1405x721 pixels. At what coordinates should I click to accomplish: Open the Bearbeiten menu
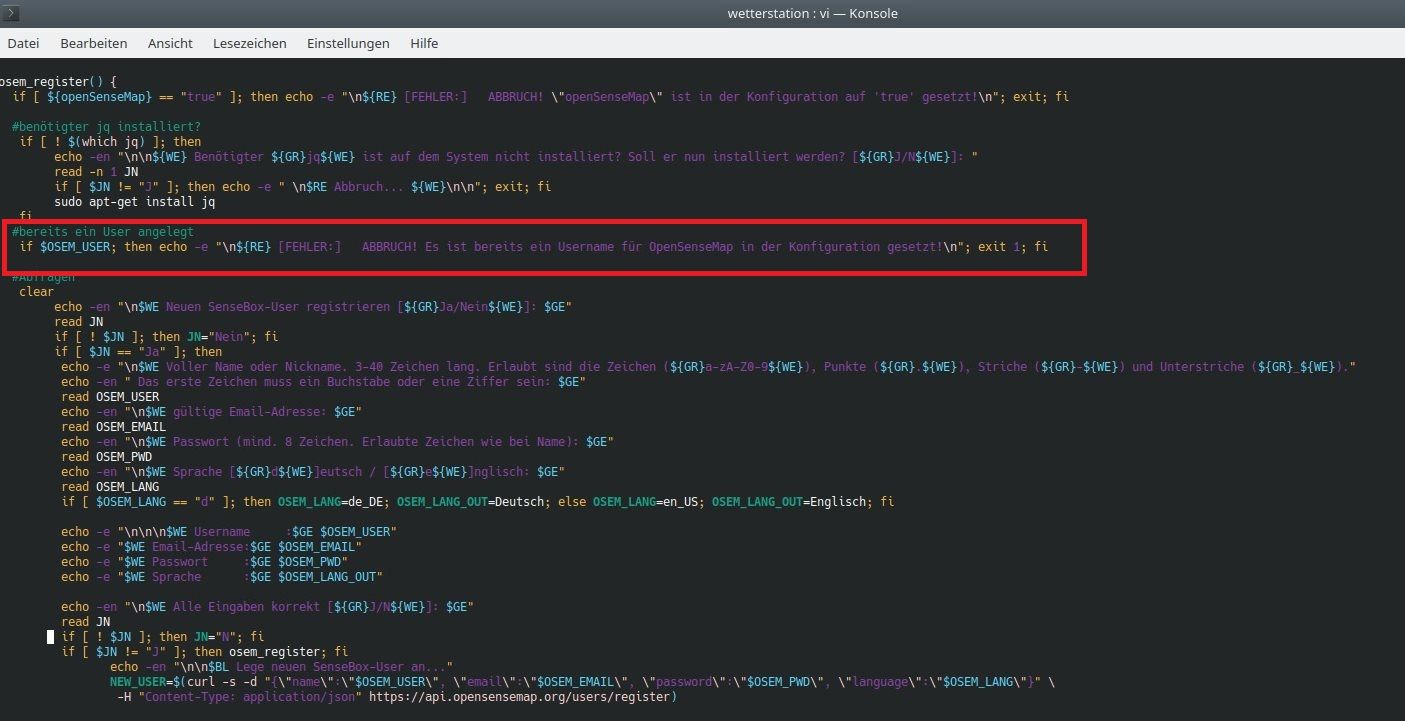[x=94, y=43]
